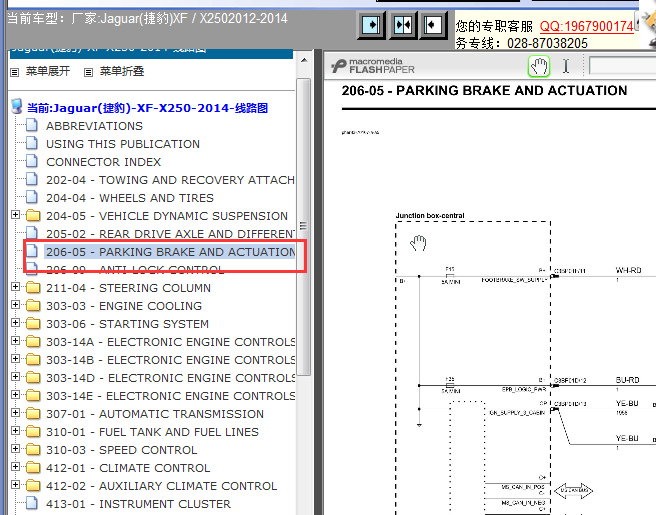The image size is (656, 515).
Task: Click folder icon of 204-05 Vehicle Dynamic Suspension
Action: (x=33, y=215)
